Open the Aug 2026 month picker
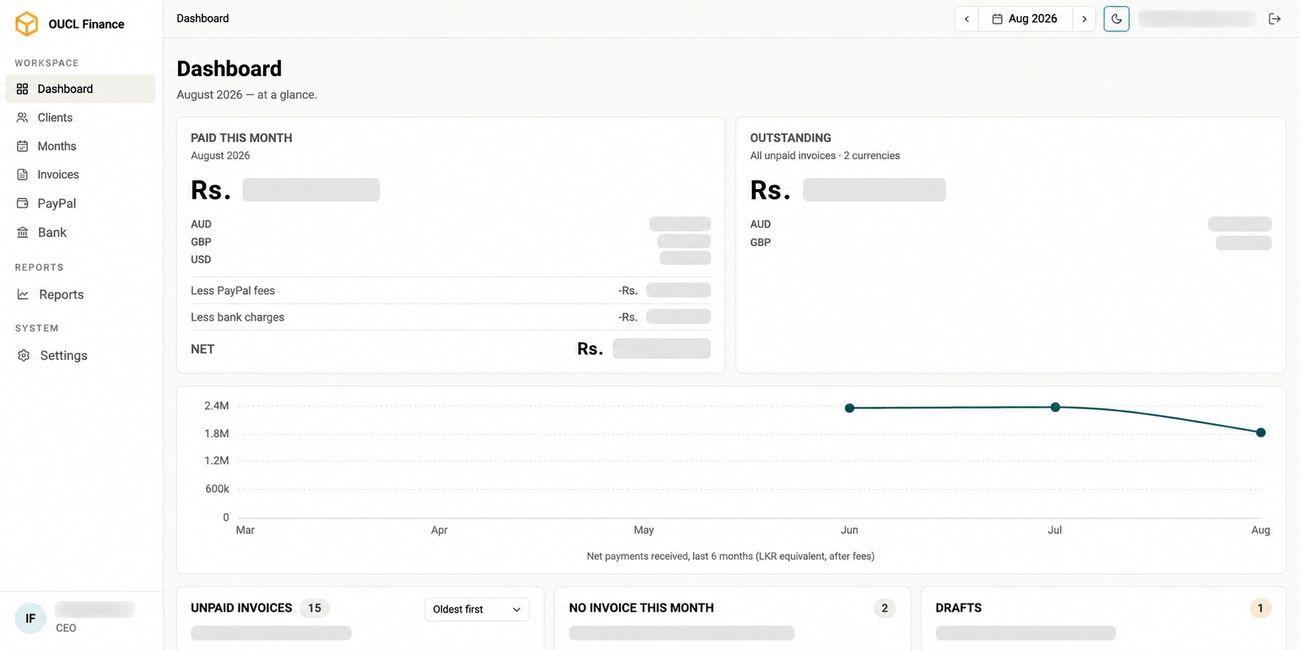 pos(1025,19)
